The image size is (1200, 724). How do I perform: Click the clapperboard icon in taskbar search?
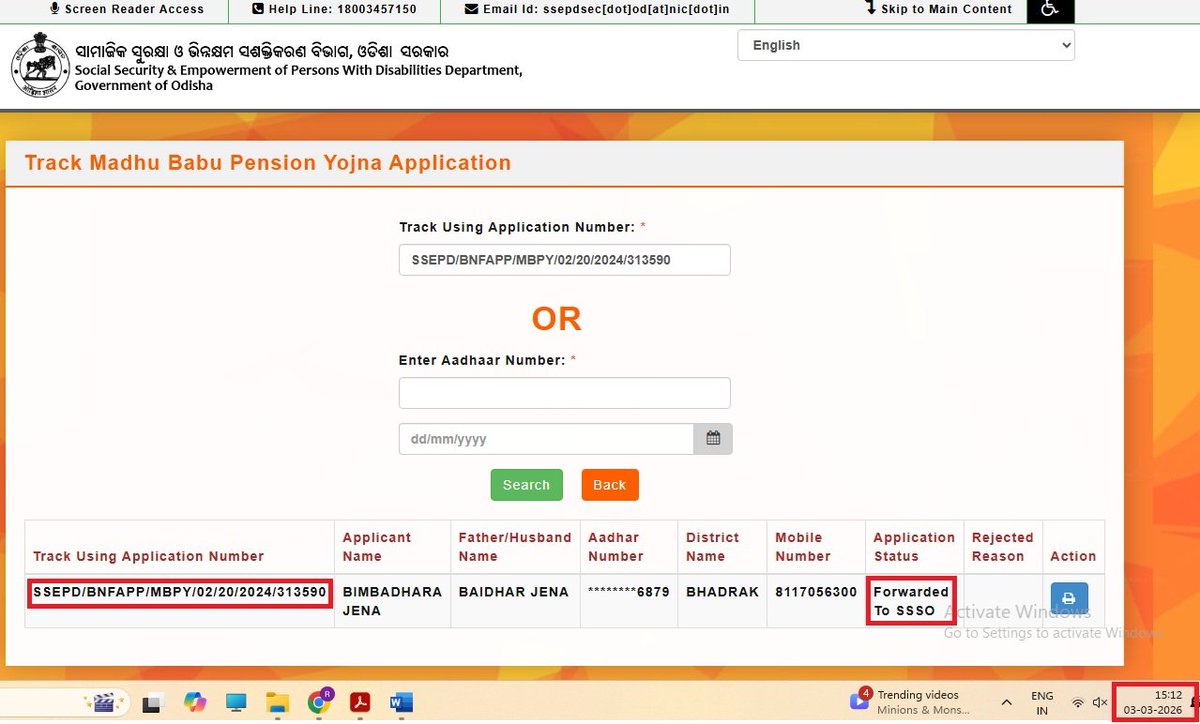(x=103, y=702)
